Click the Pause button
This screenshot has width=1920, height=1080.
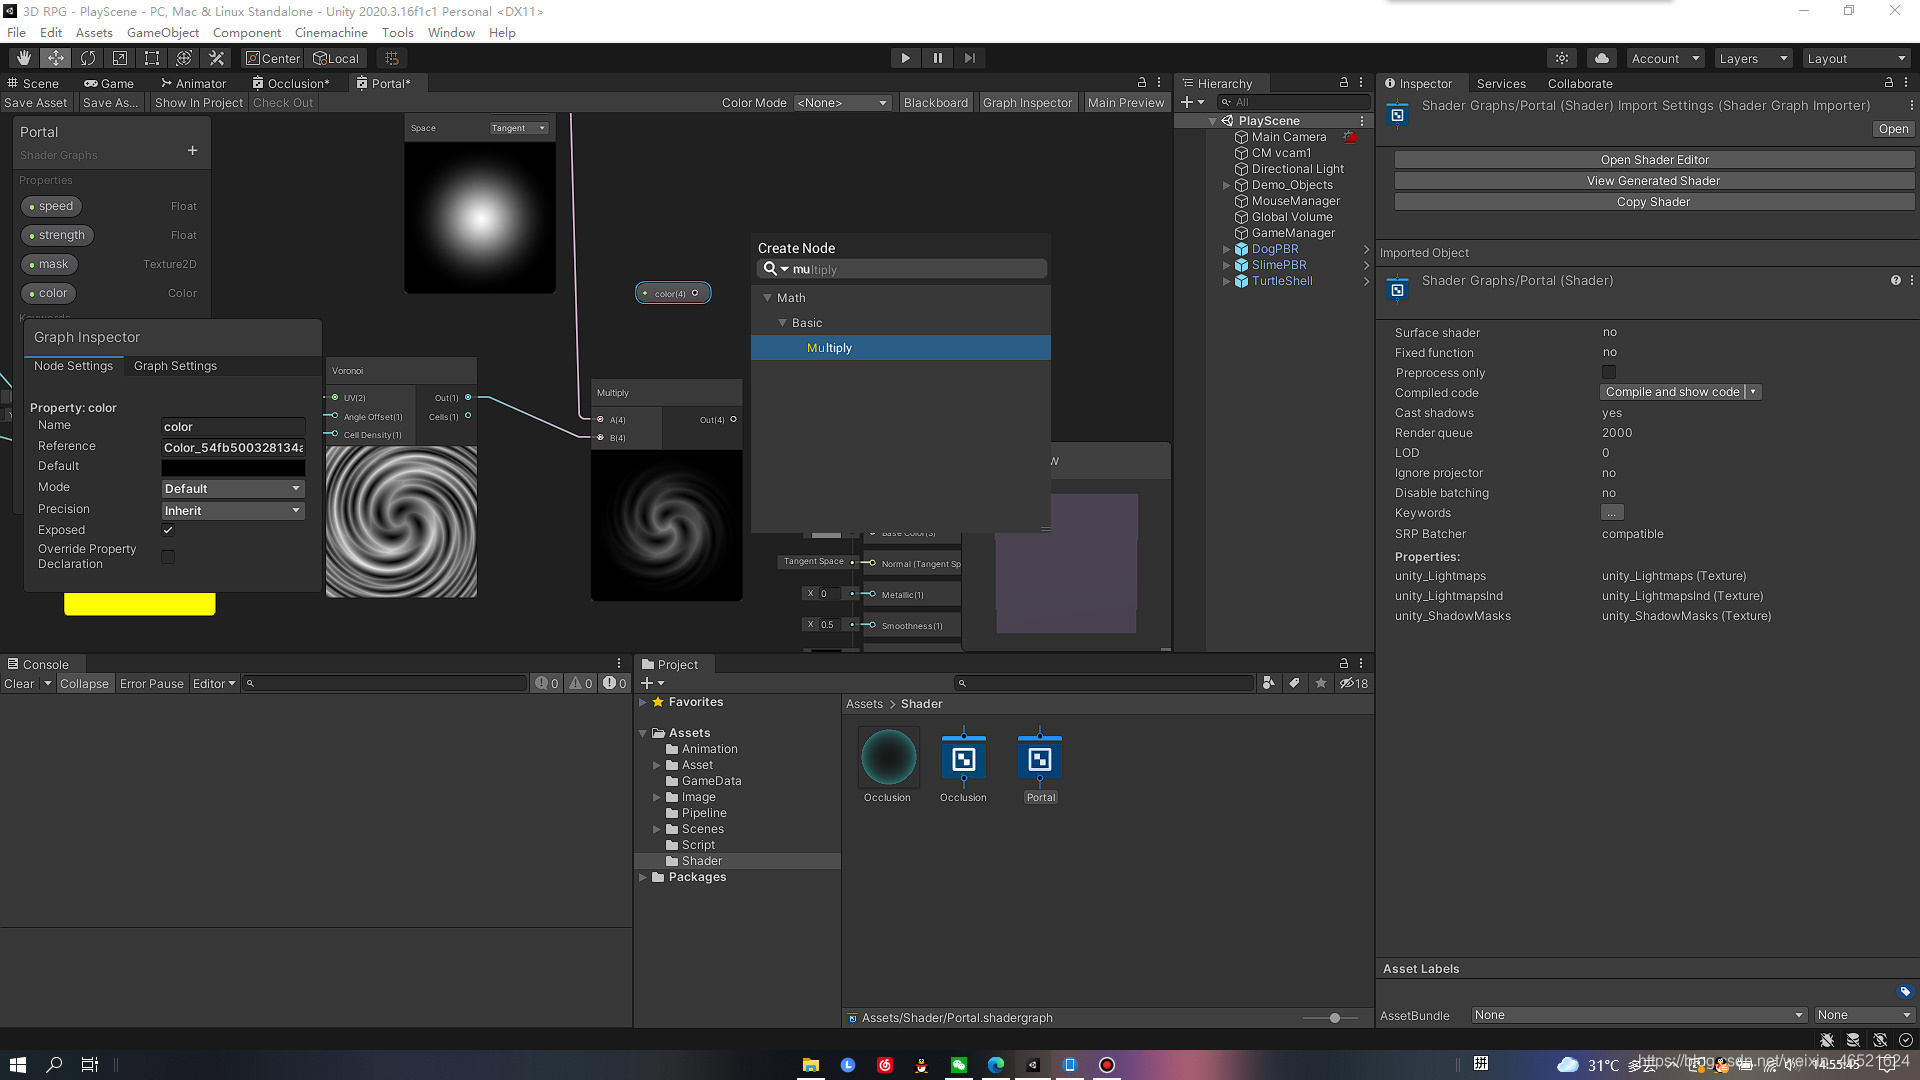(937, 58)
